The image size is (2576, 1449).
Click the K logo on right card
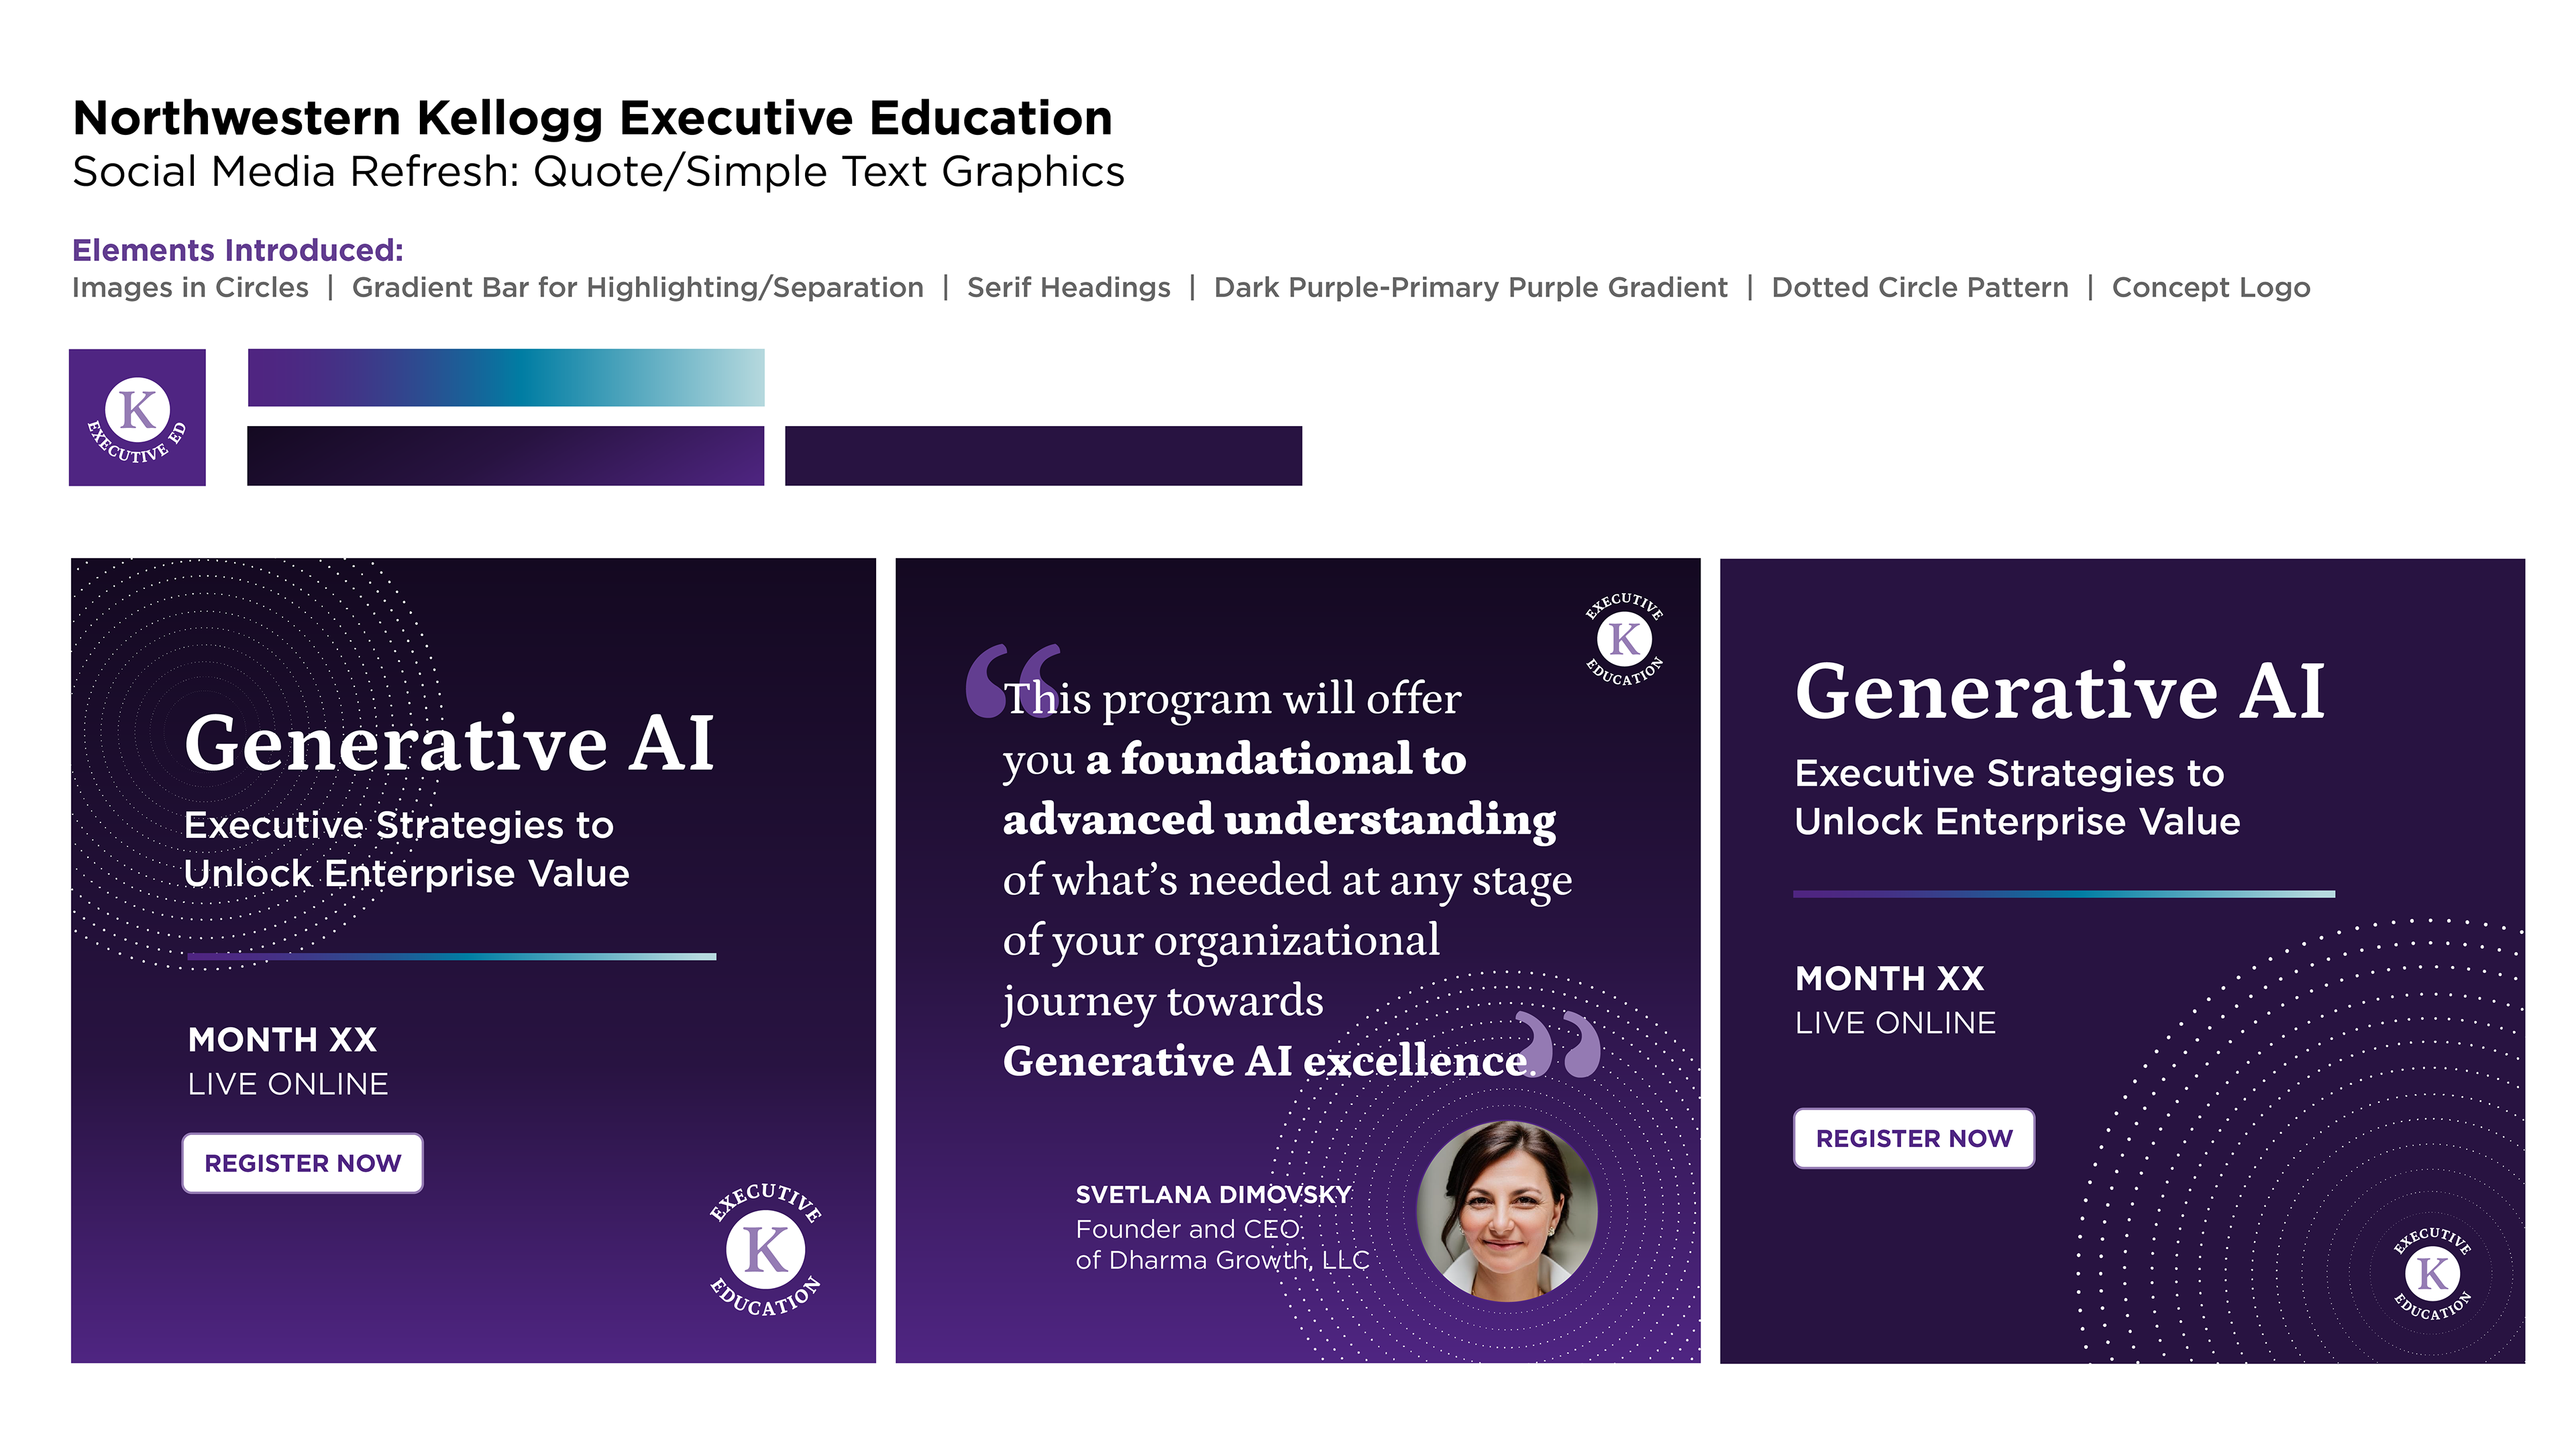pyautogui.click(x=2432, y=1273)
